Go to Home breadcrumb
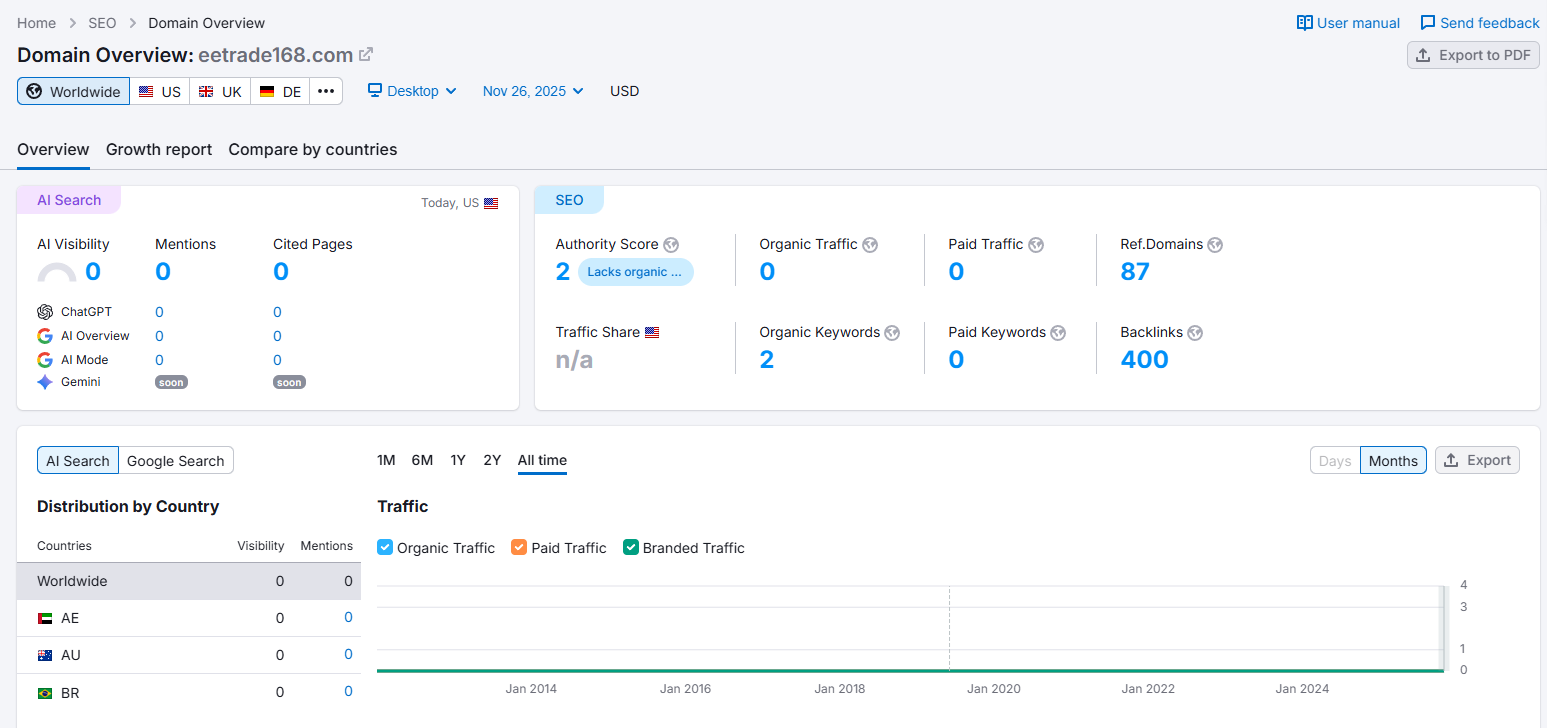This screenshot has height=728, width=1547. (36, 23)
